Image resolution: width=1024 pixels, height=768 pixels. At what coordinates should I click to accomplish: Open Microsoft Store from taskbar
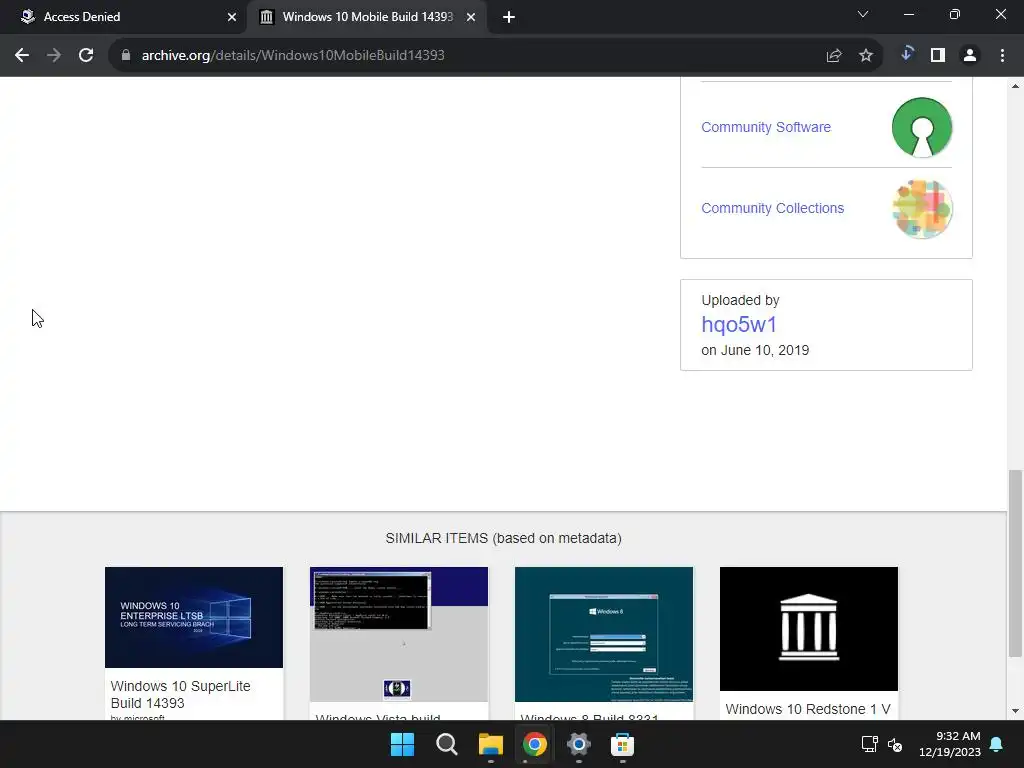coord(622,744)
